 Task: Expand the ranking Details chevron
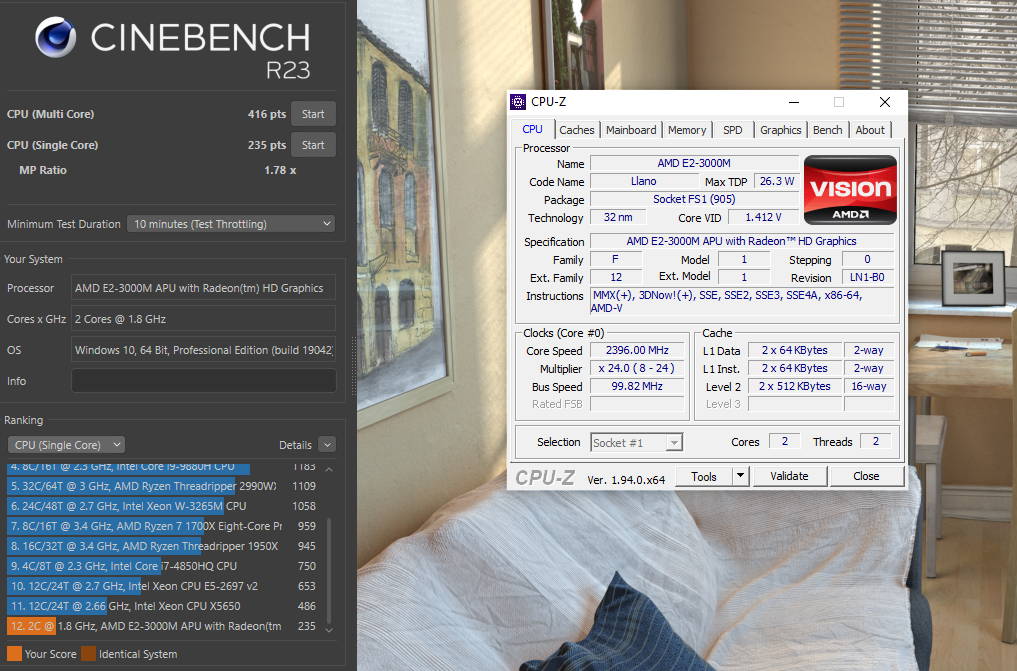pyautogui.click(x=327, y=445)
